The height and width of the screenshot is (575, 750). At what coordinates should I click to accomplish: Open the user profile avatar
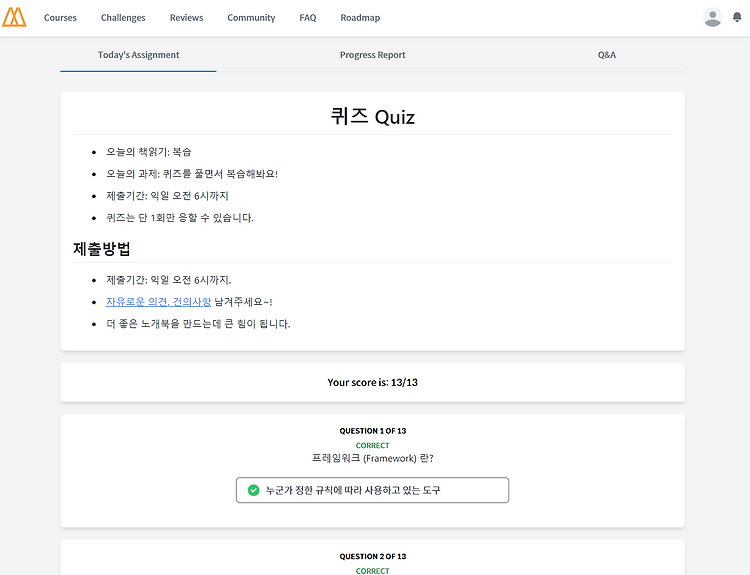pyautogui.click(x=712, y=18)
